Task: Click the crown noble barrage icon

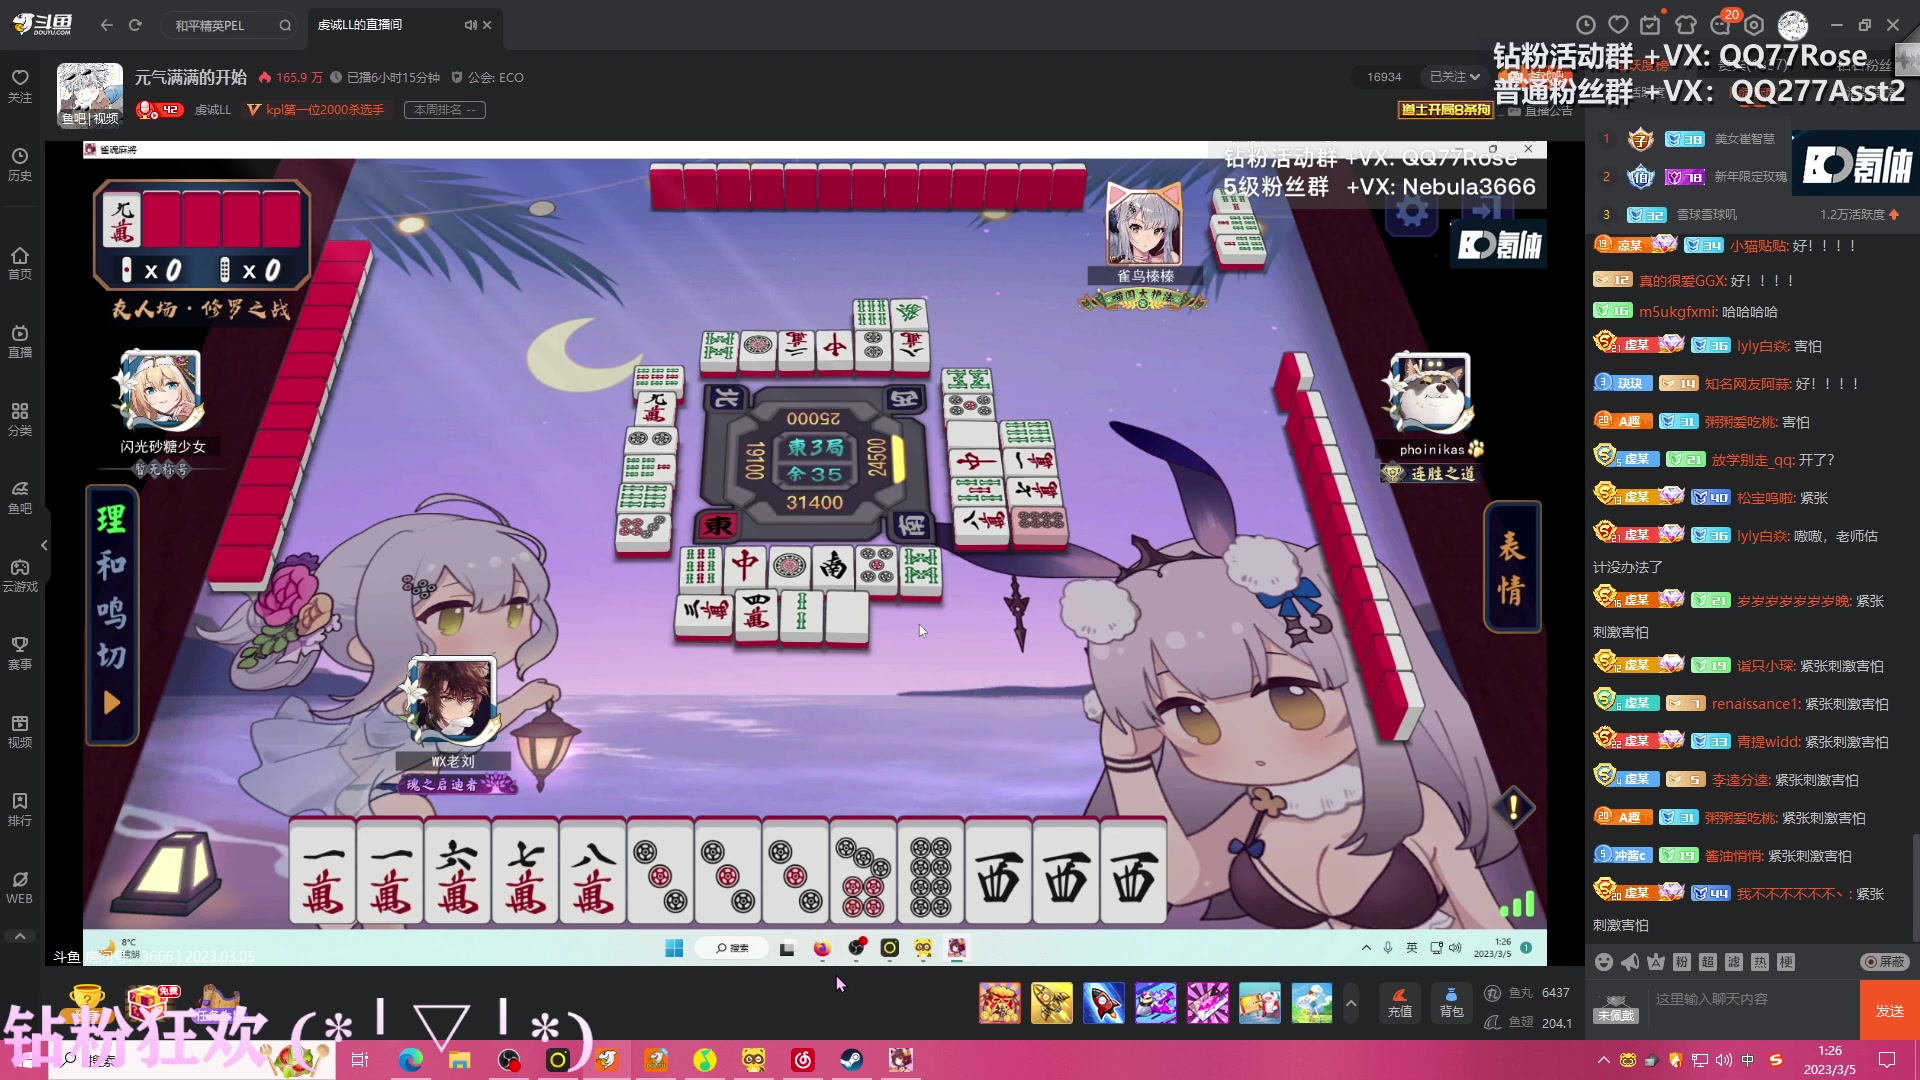Action: [1656, 962]
